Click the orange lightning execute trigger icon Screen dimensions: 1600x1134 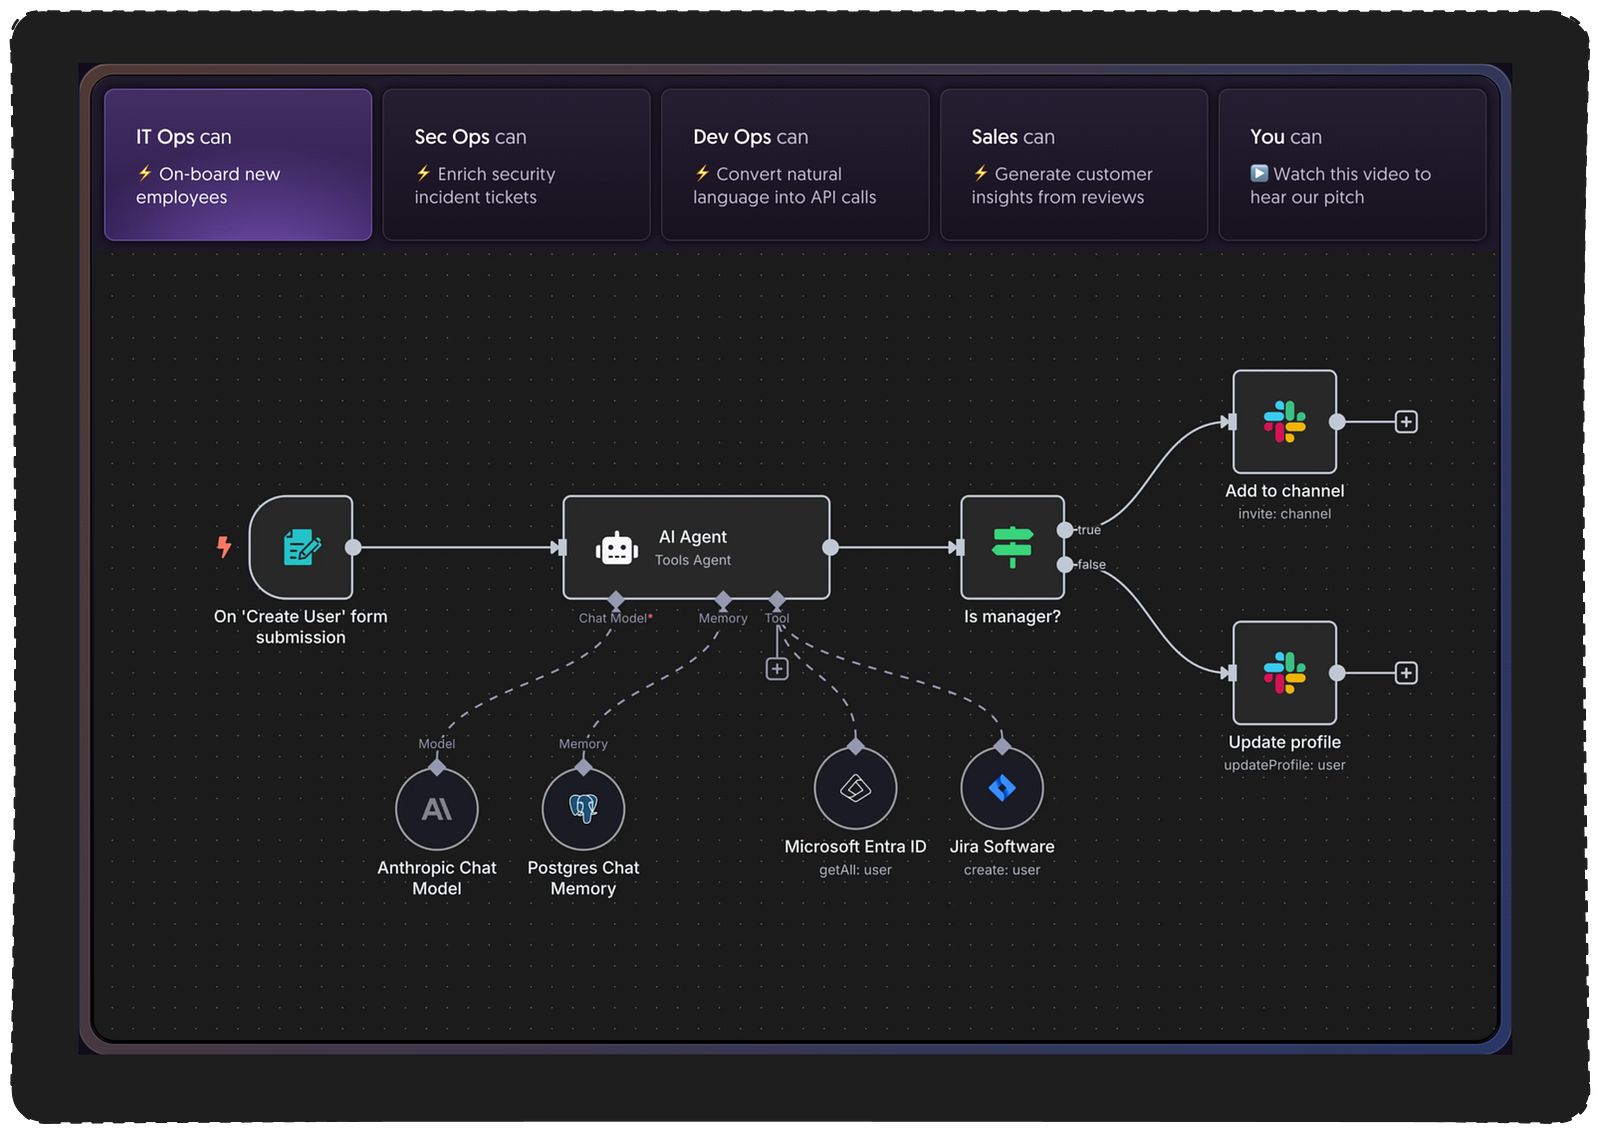point(222,548)
